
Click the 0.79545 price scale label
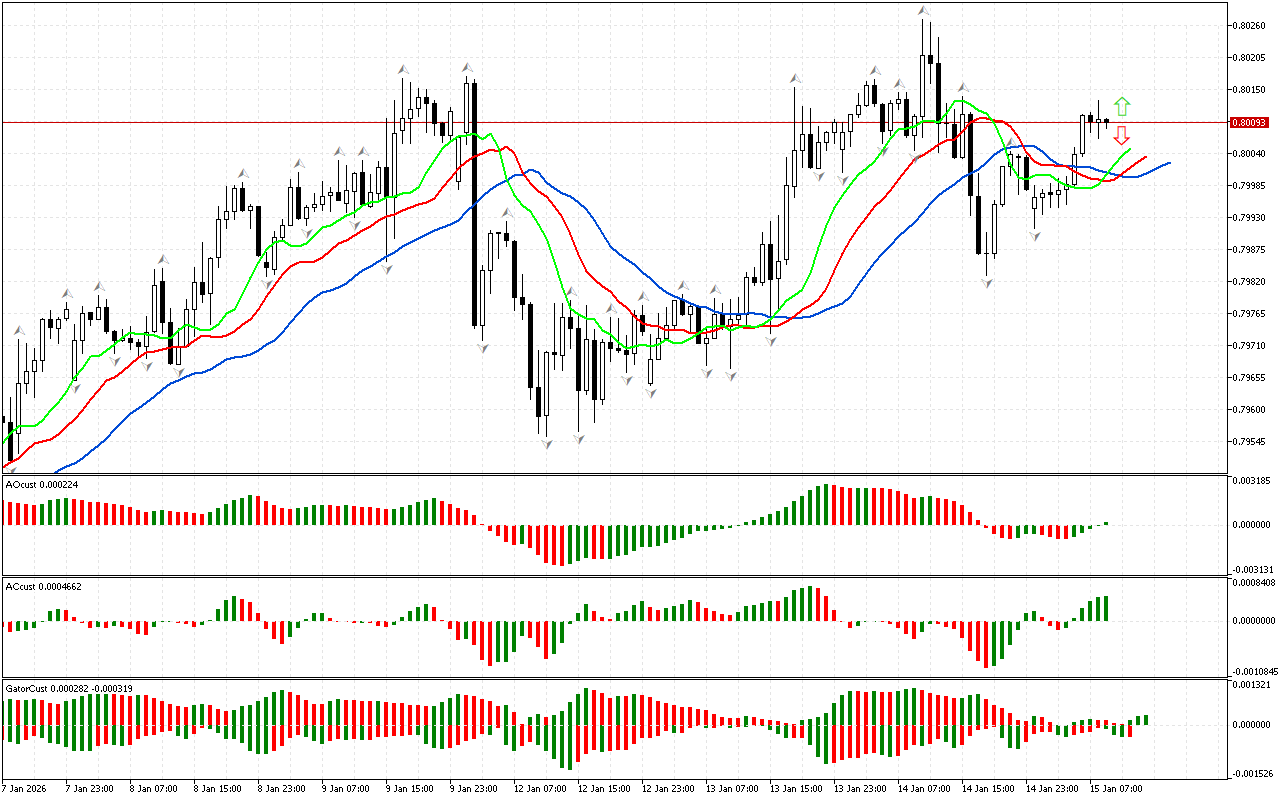[x=1251, y=442]
